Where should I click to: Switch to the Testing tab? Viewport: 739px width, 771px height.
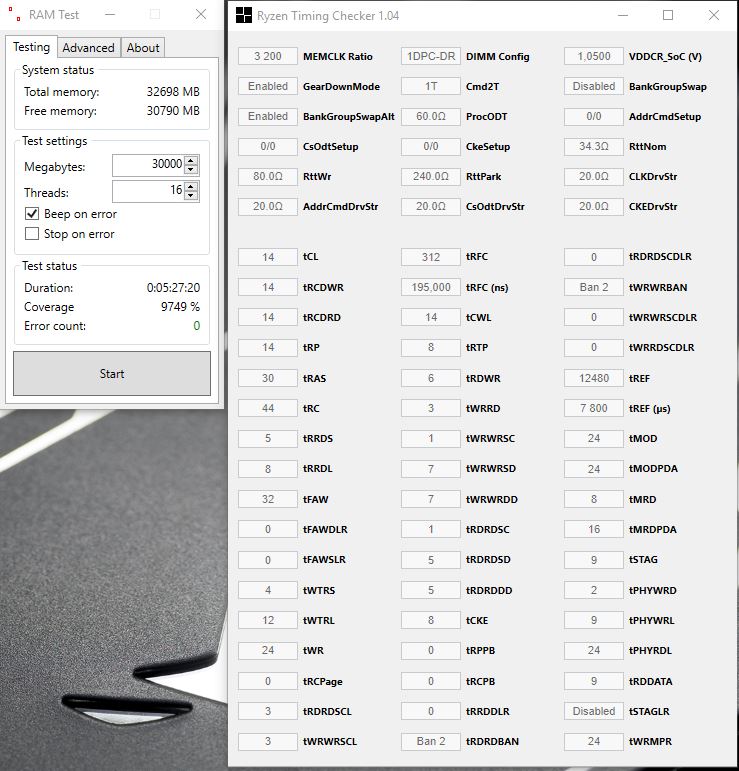pos(31,47)
